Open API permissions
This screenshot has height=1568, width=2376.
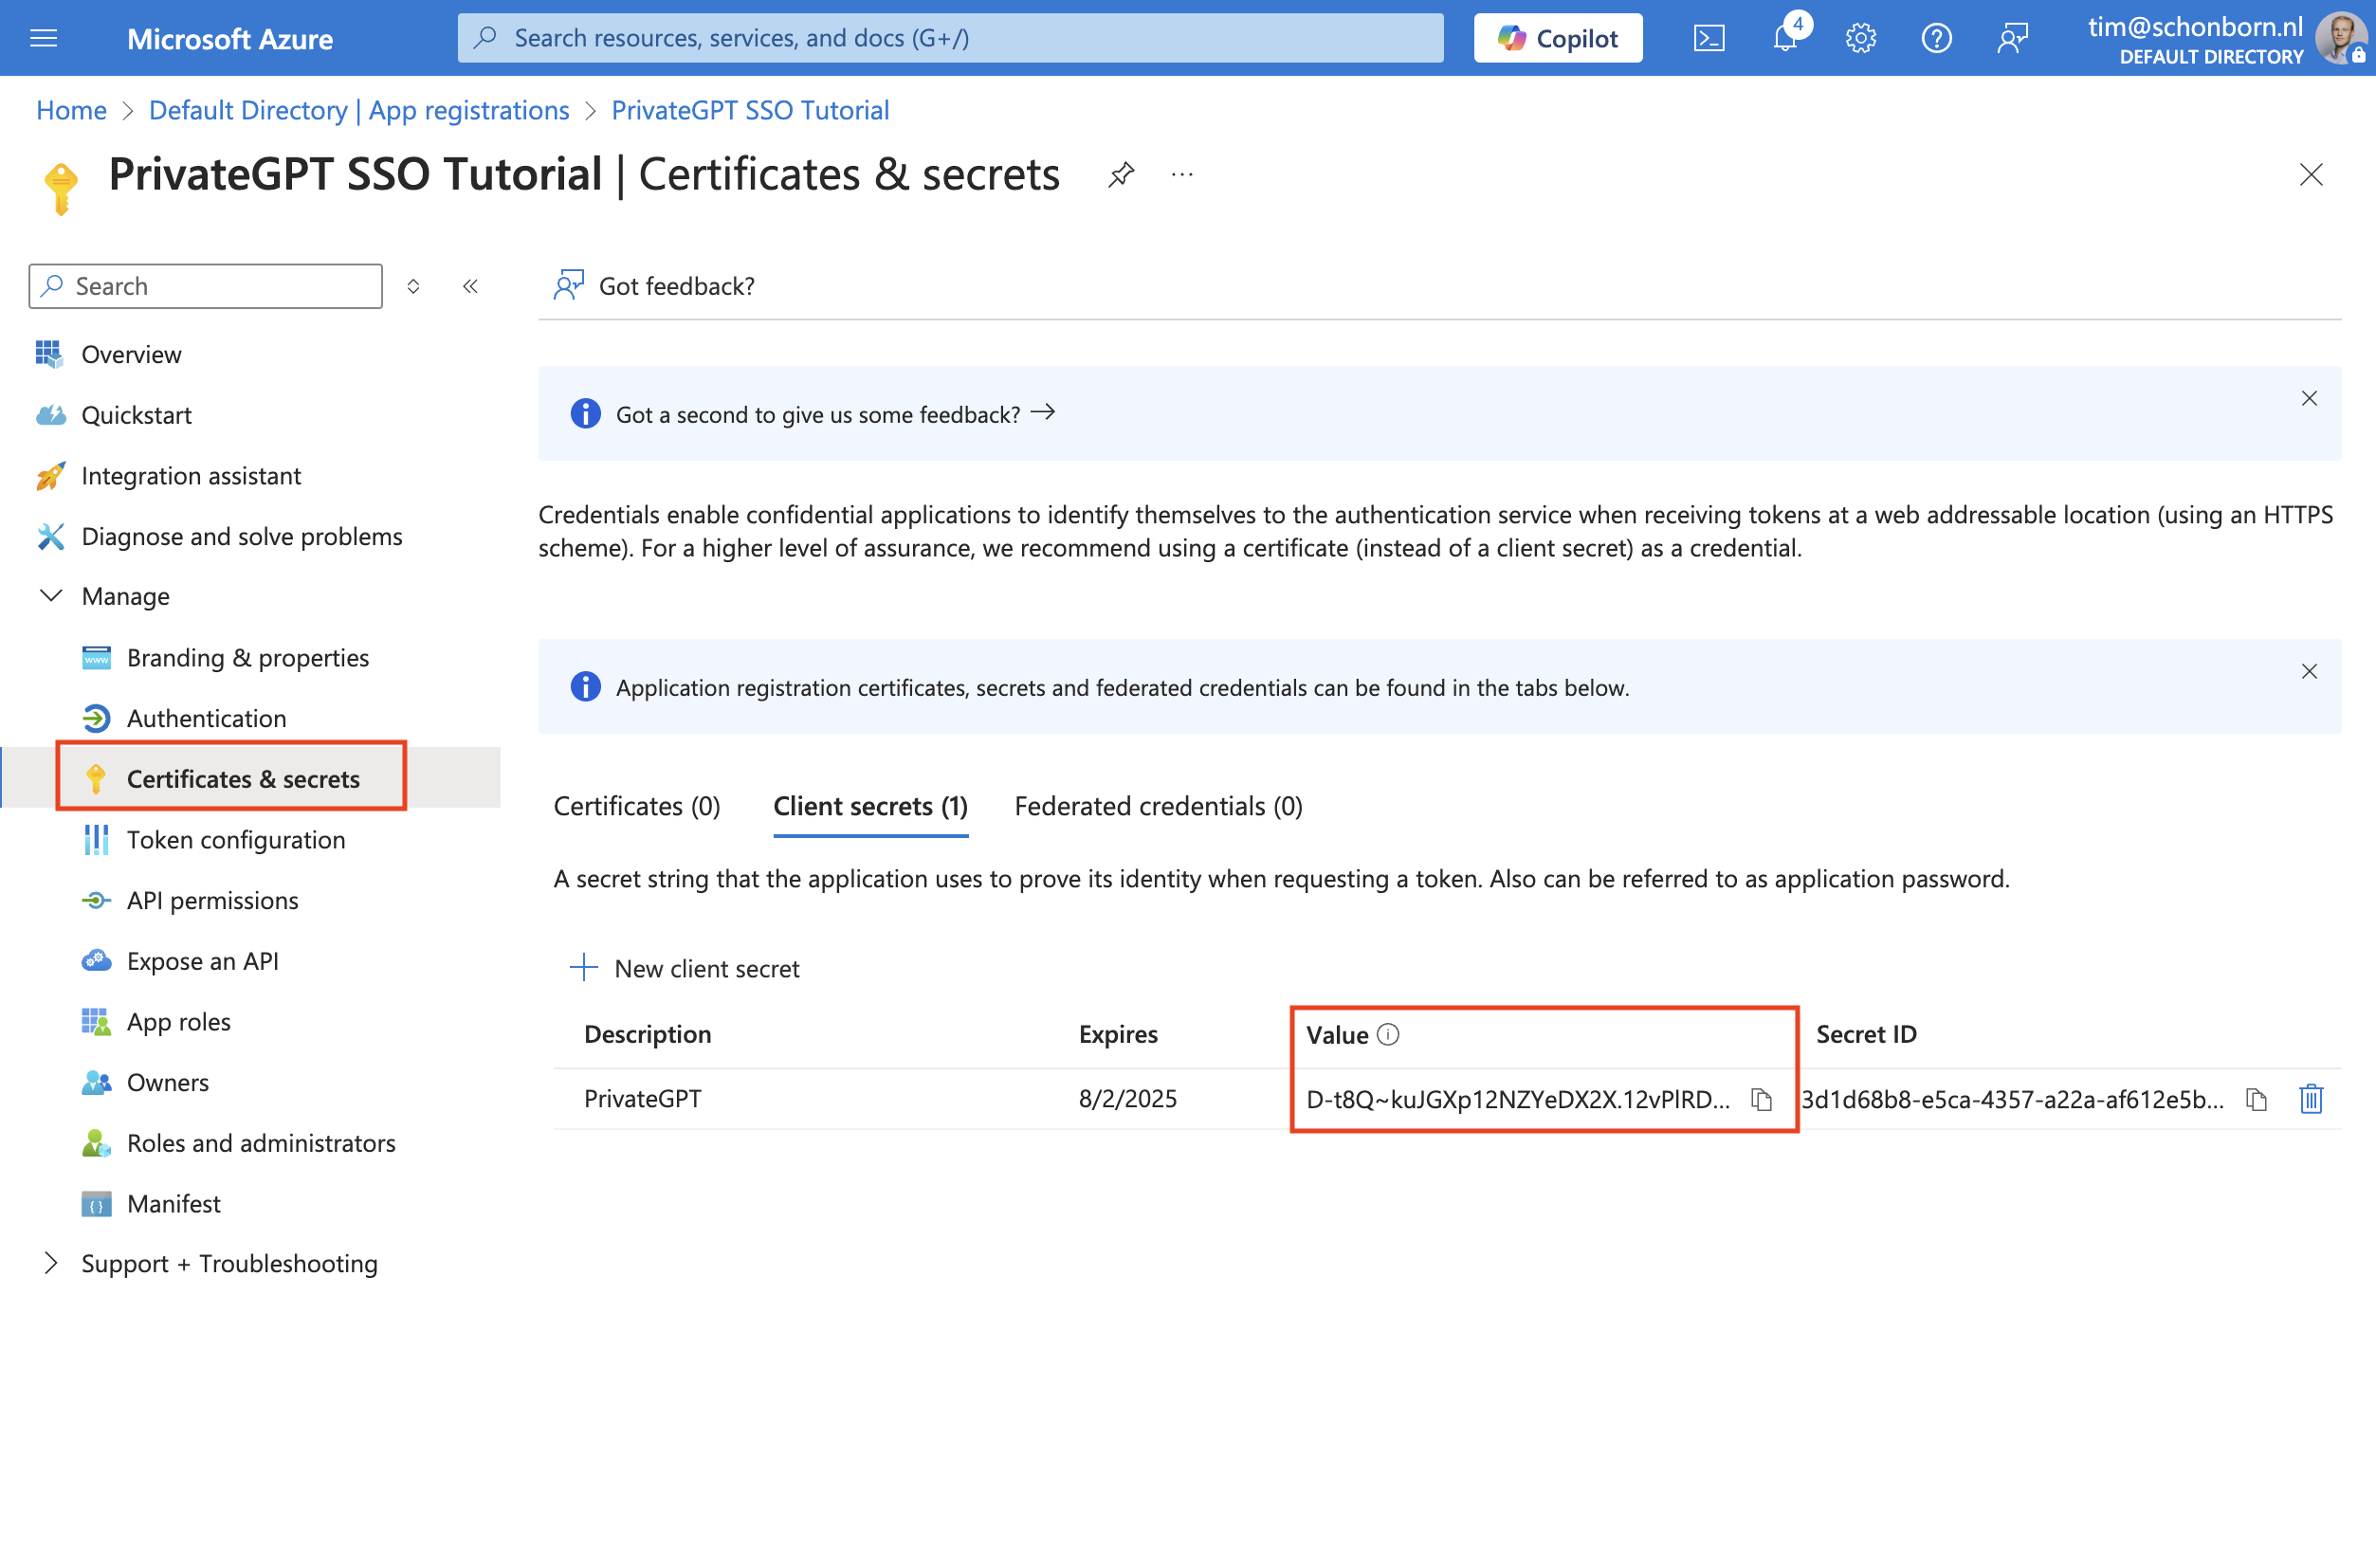(x=212, y=900)
